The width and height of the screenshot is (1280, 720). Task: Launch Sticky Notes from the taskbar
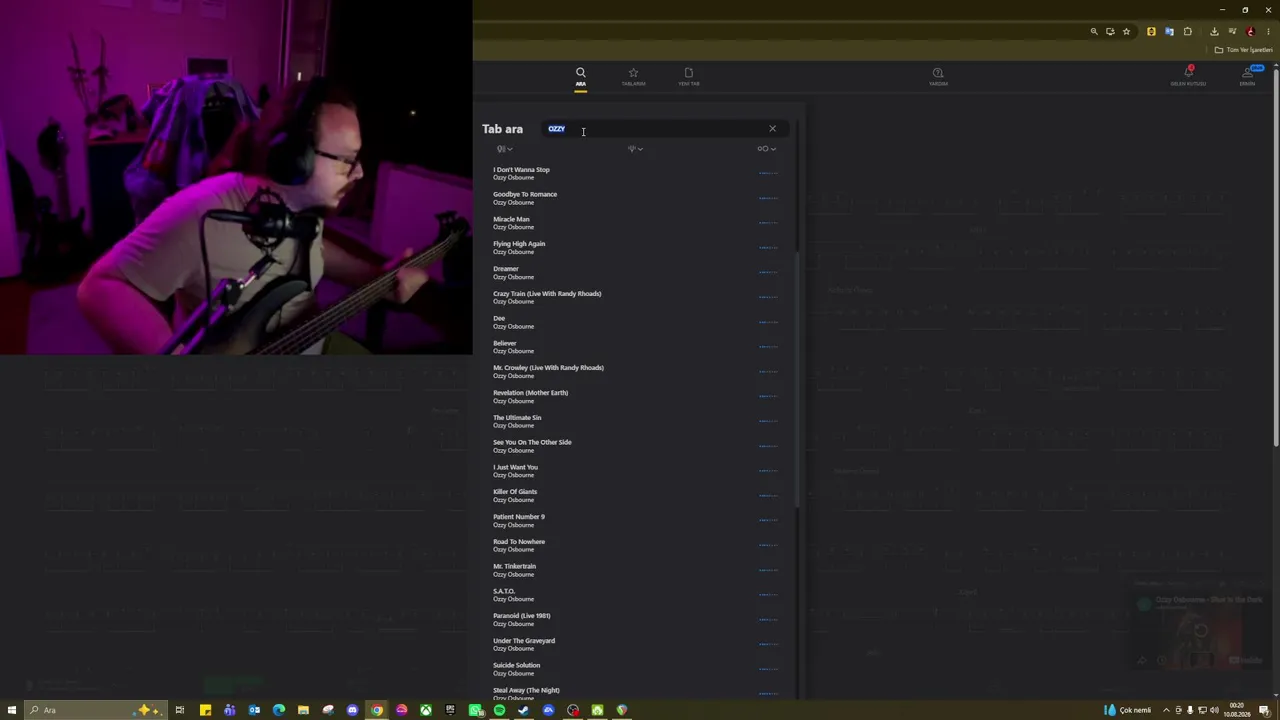205,710
